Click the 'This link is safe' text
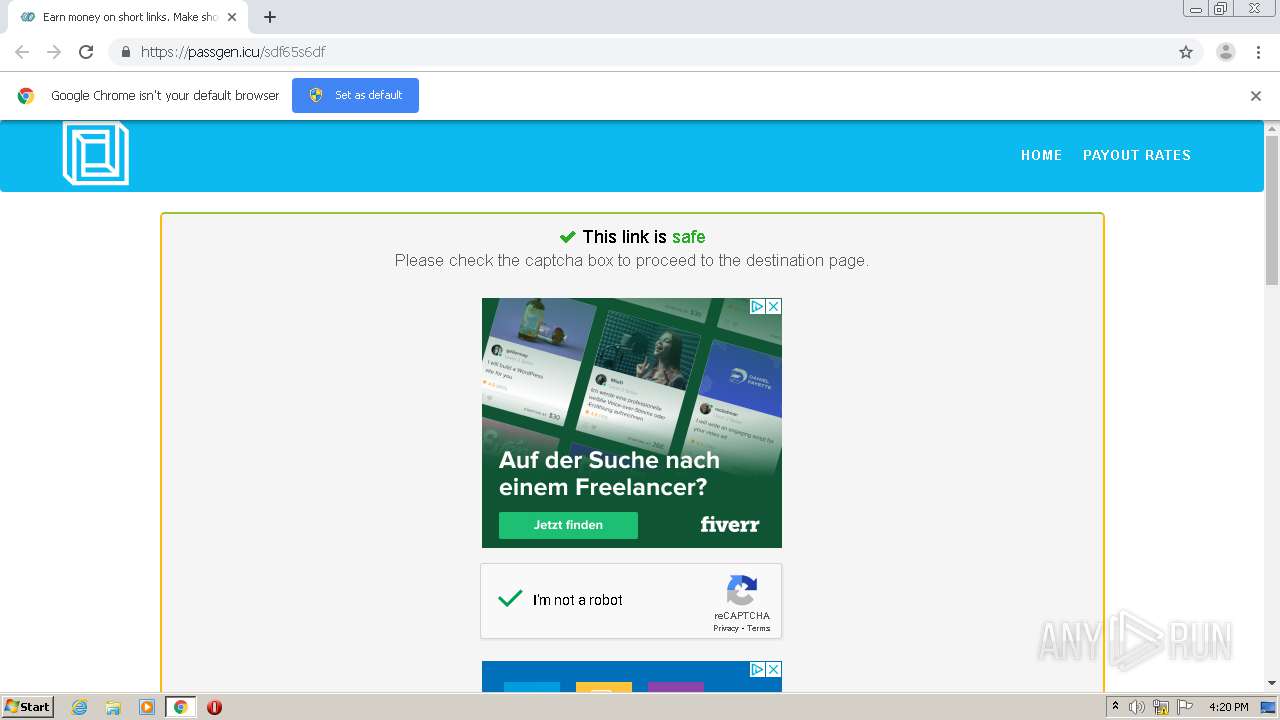The width and height of the screenshot is (1280, 720). [643, 237]
